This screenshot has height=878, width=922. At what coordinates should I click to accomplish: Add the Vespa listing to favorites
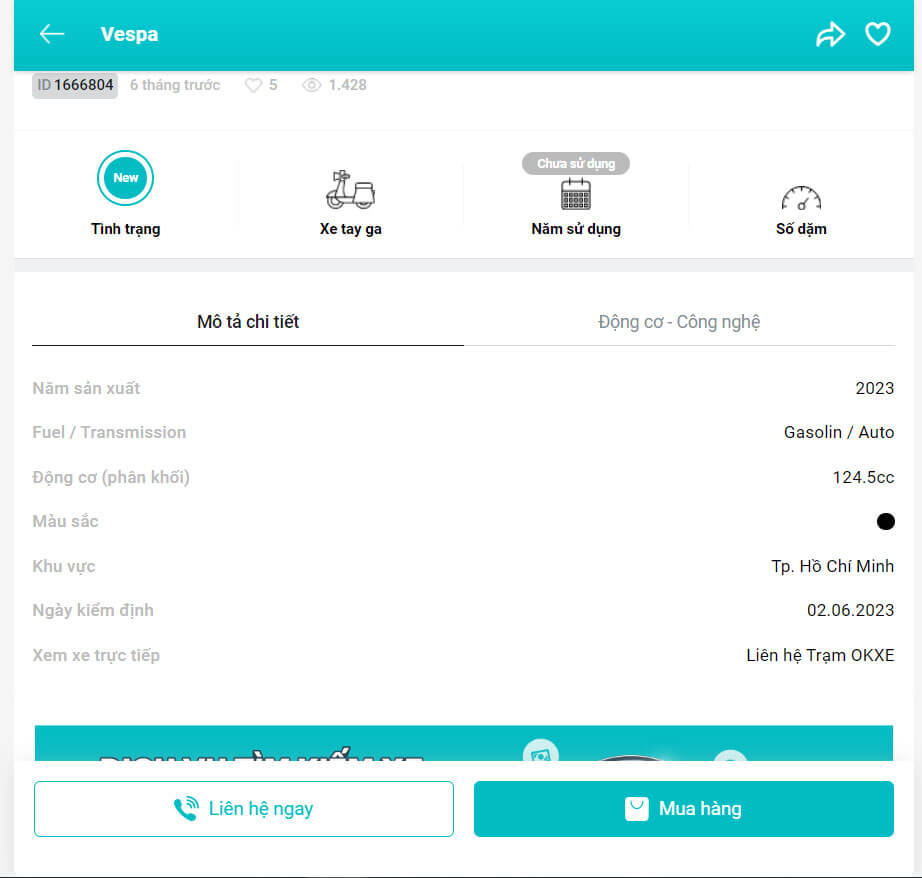coord(878,34)
